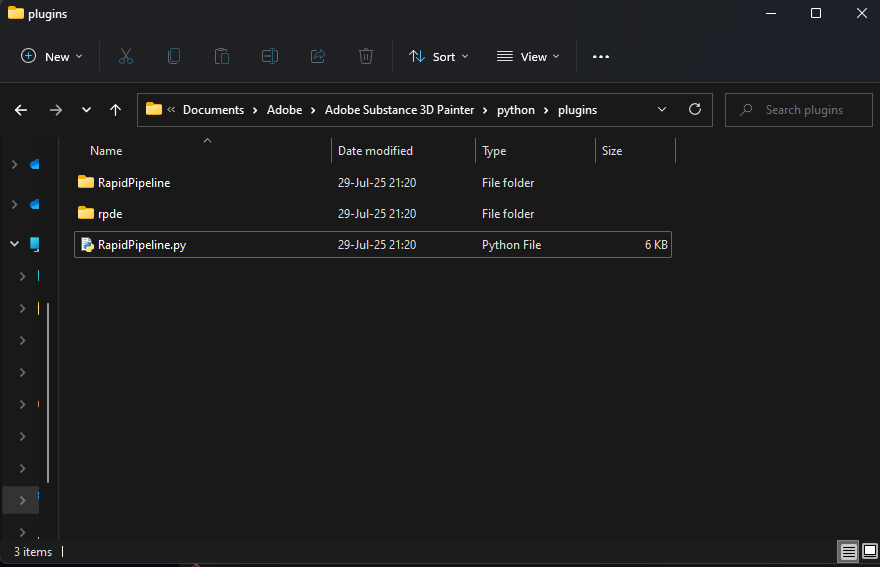The image size is (880, 567).
Task: Open the New item menu
Action: [51, 57]
